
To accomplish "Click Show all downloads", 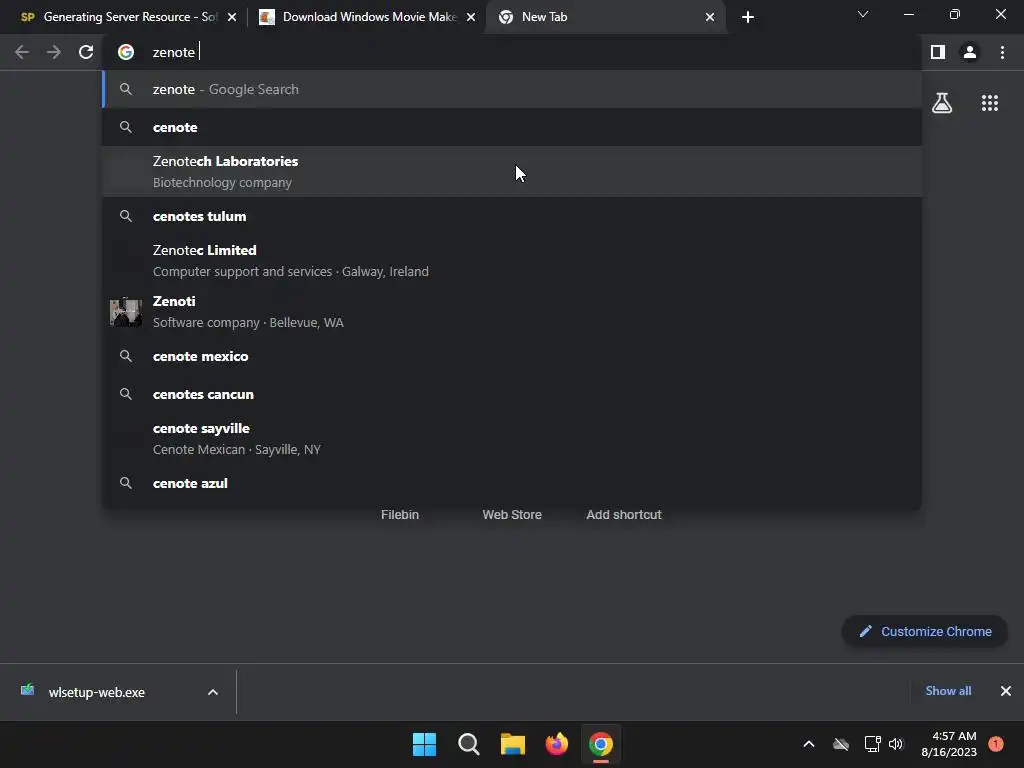I will (x=948, y=691).
